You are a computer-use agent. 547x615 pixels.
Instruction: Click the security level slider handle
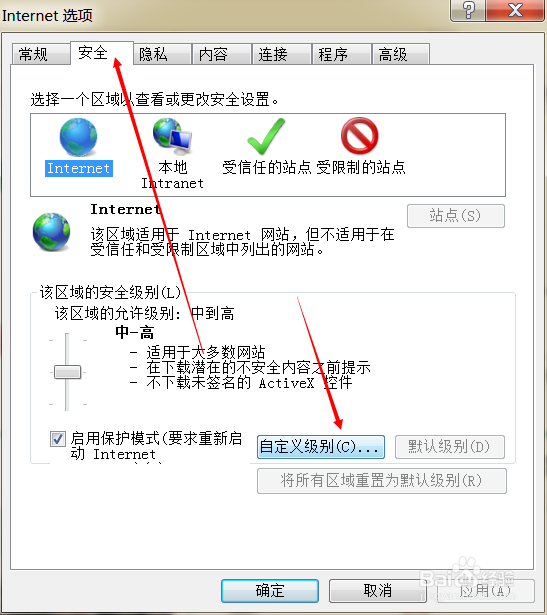[x=67, y=372]
